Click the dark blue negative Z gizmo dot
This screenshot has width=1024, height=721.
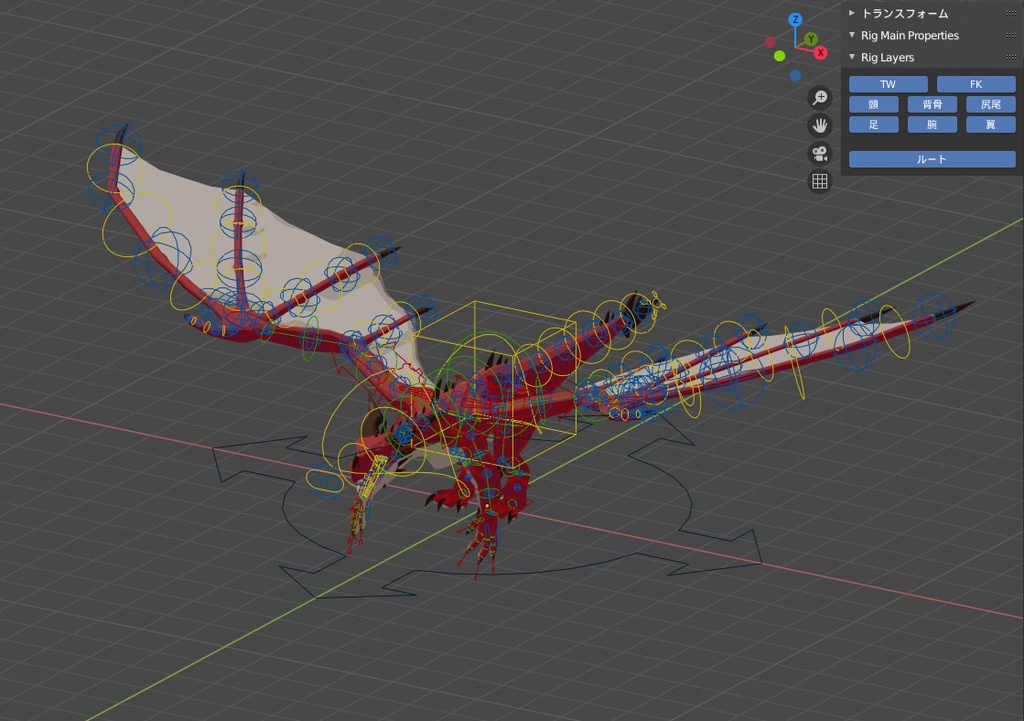click(795, 76)
